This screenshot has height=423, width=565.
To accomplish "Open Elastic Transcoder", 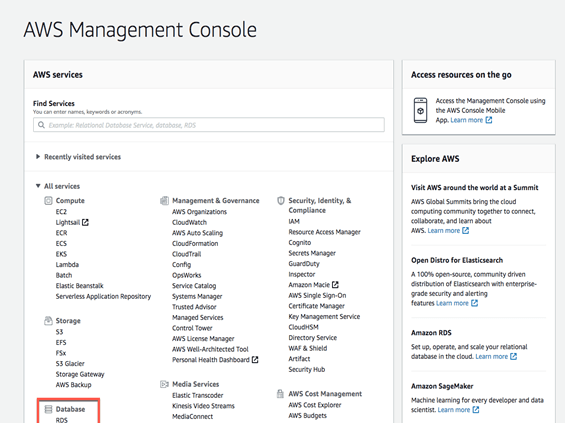I will pyautogui.click(x=197, y=395).
